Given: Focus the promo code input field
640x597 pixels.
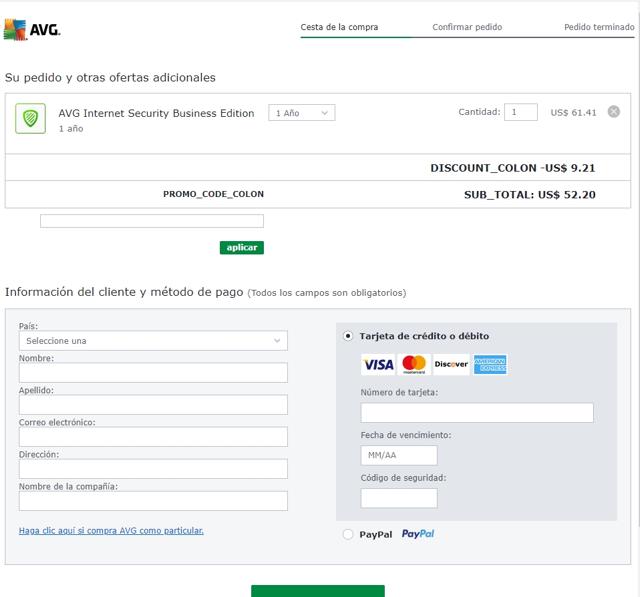Looking at the screenshot, I should 152,221.
